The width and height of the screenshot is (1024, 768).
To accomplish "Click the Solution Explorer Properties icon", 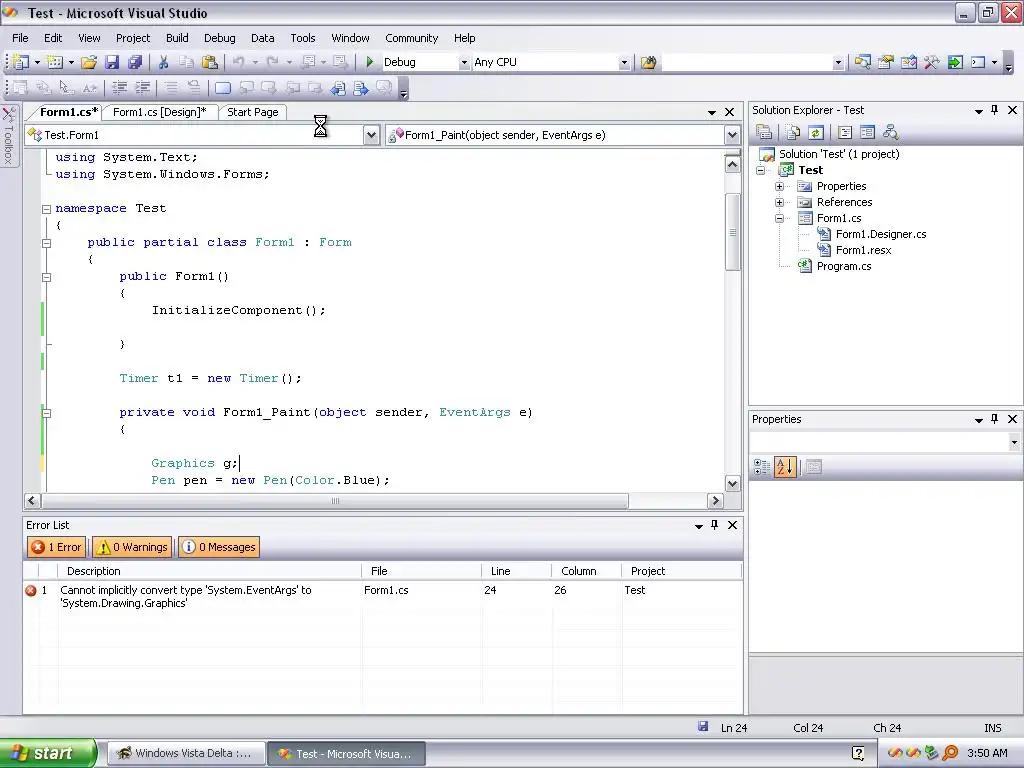I will [x=764, y=133].
